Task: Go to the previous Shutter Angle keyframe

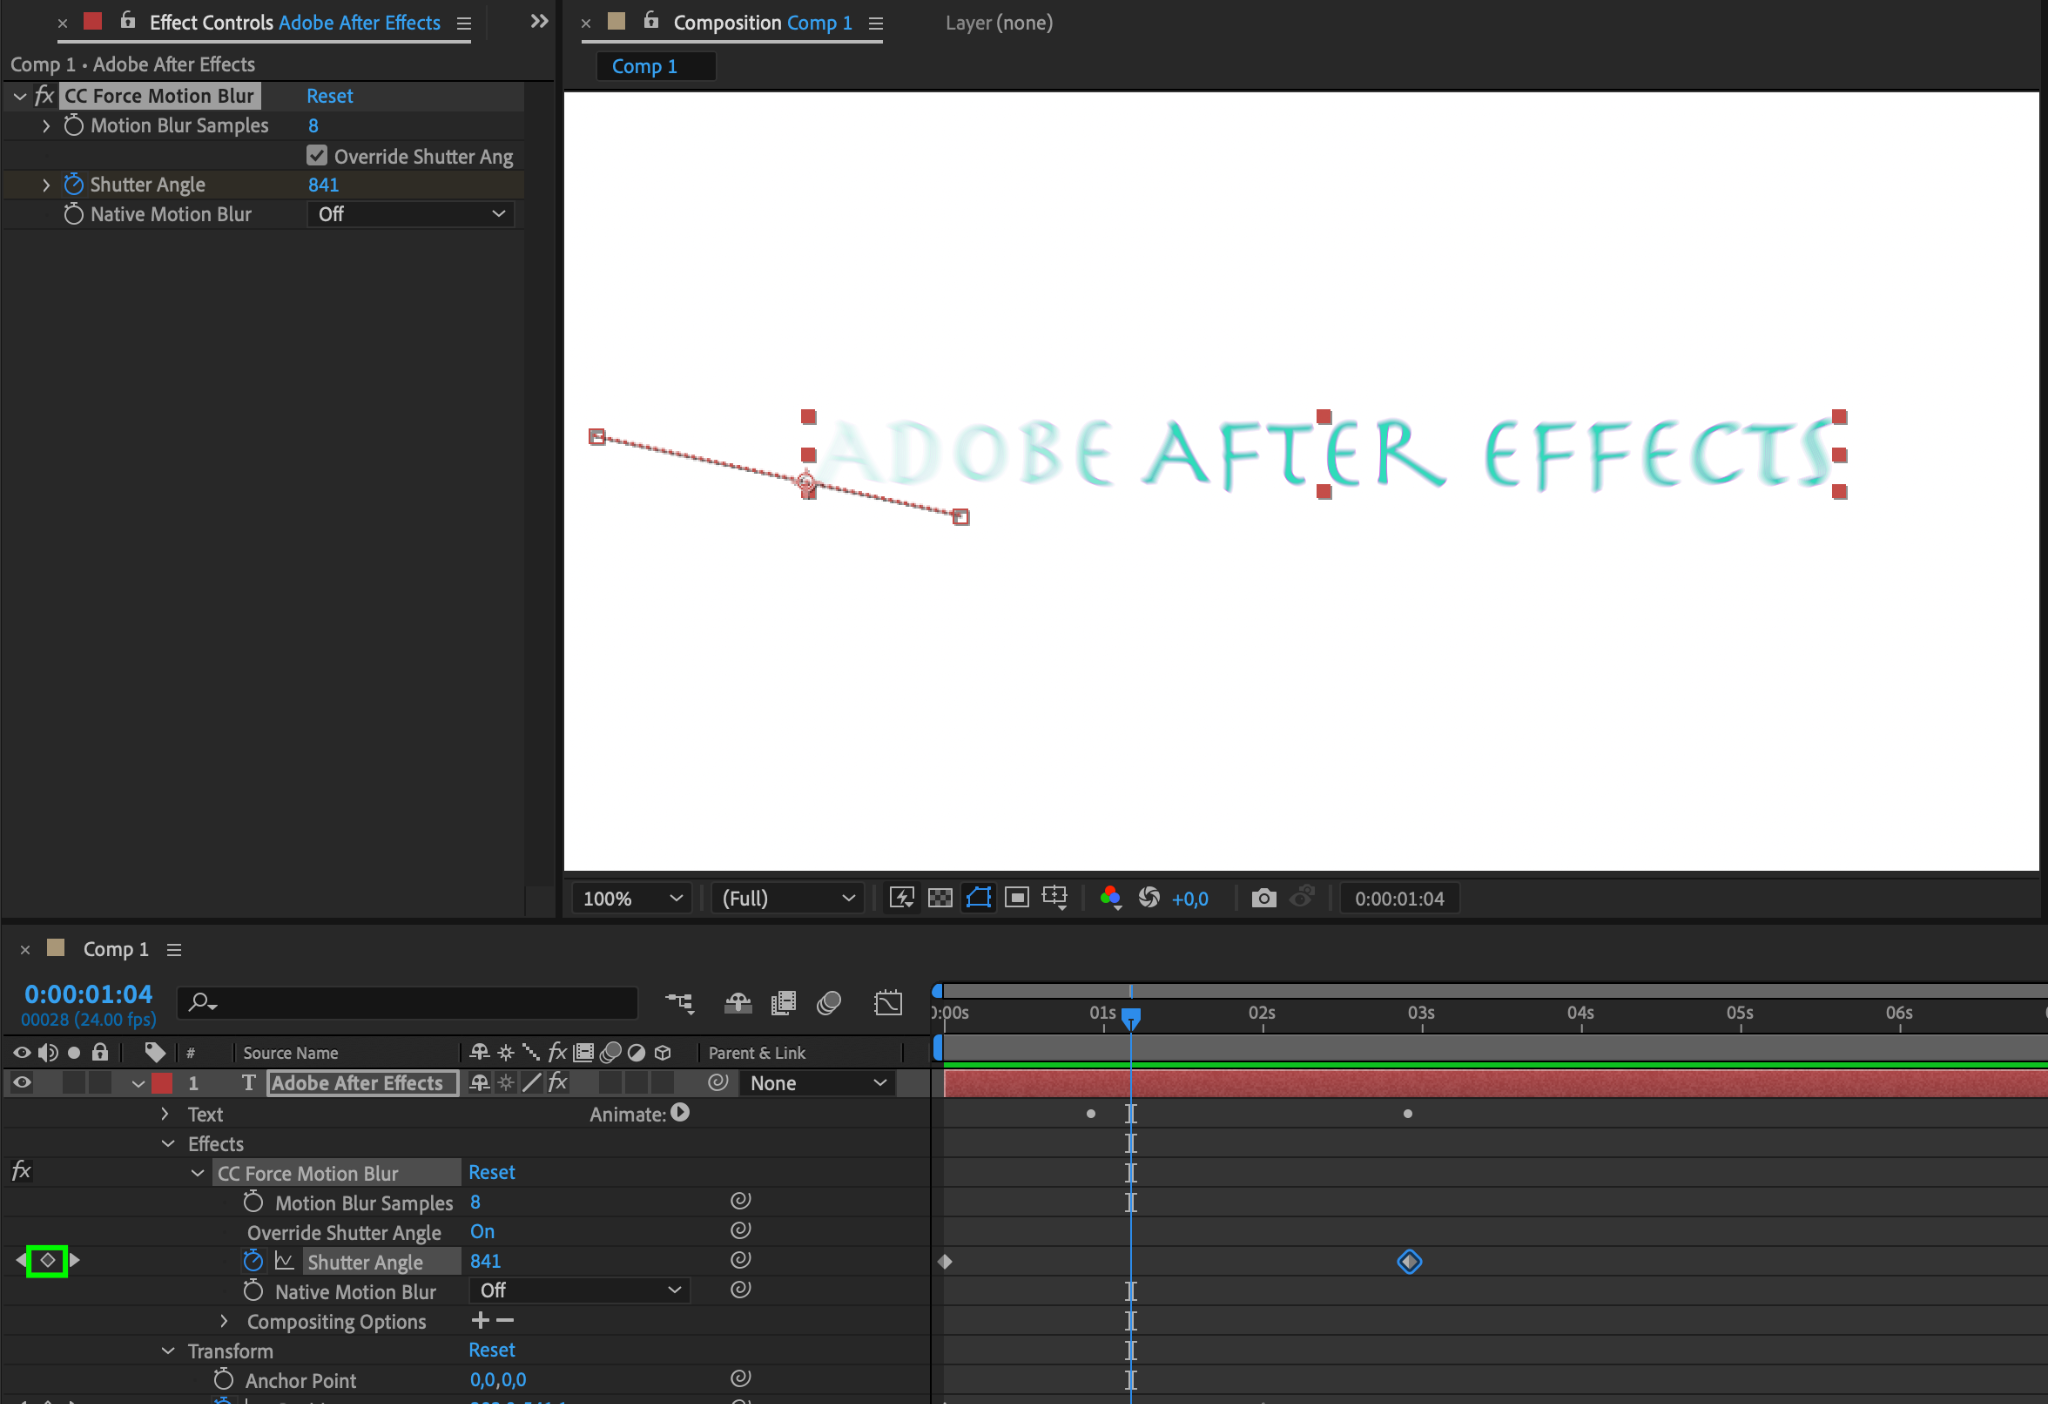Action: coord(21,1260)
